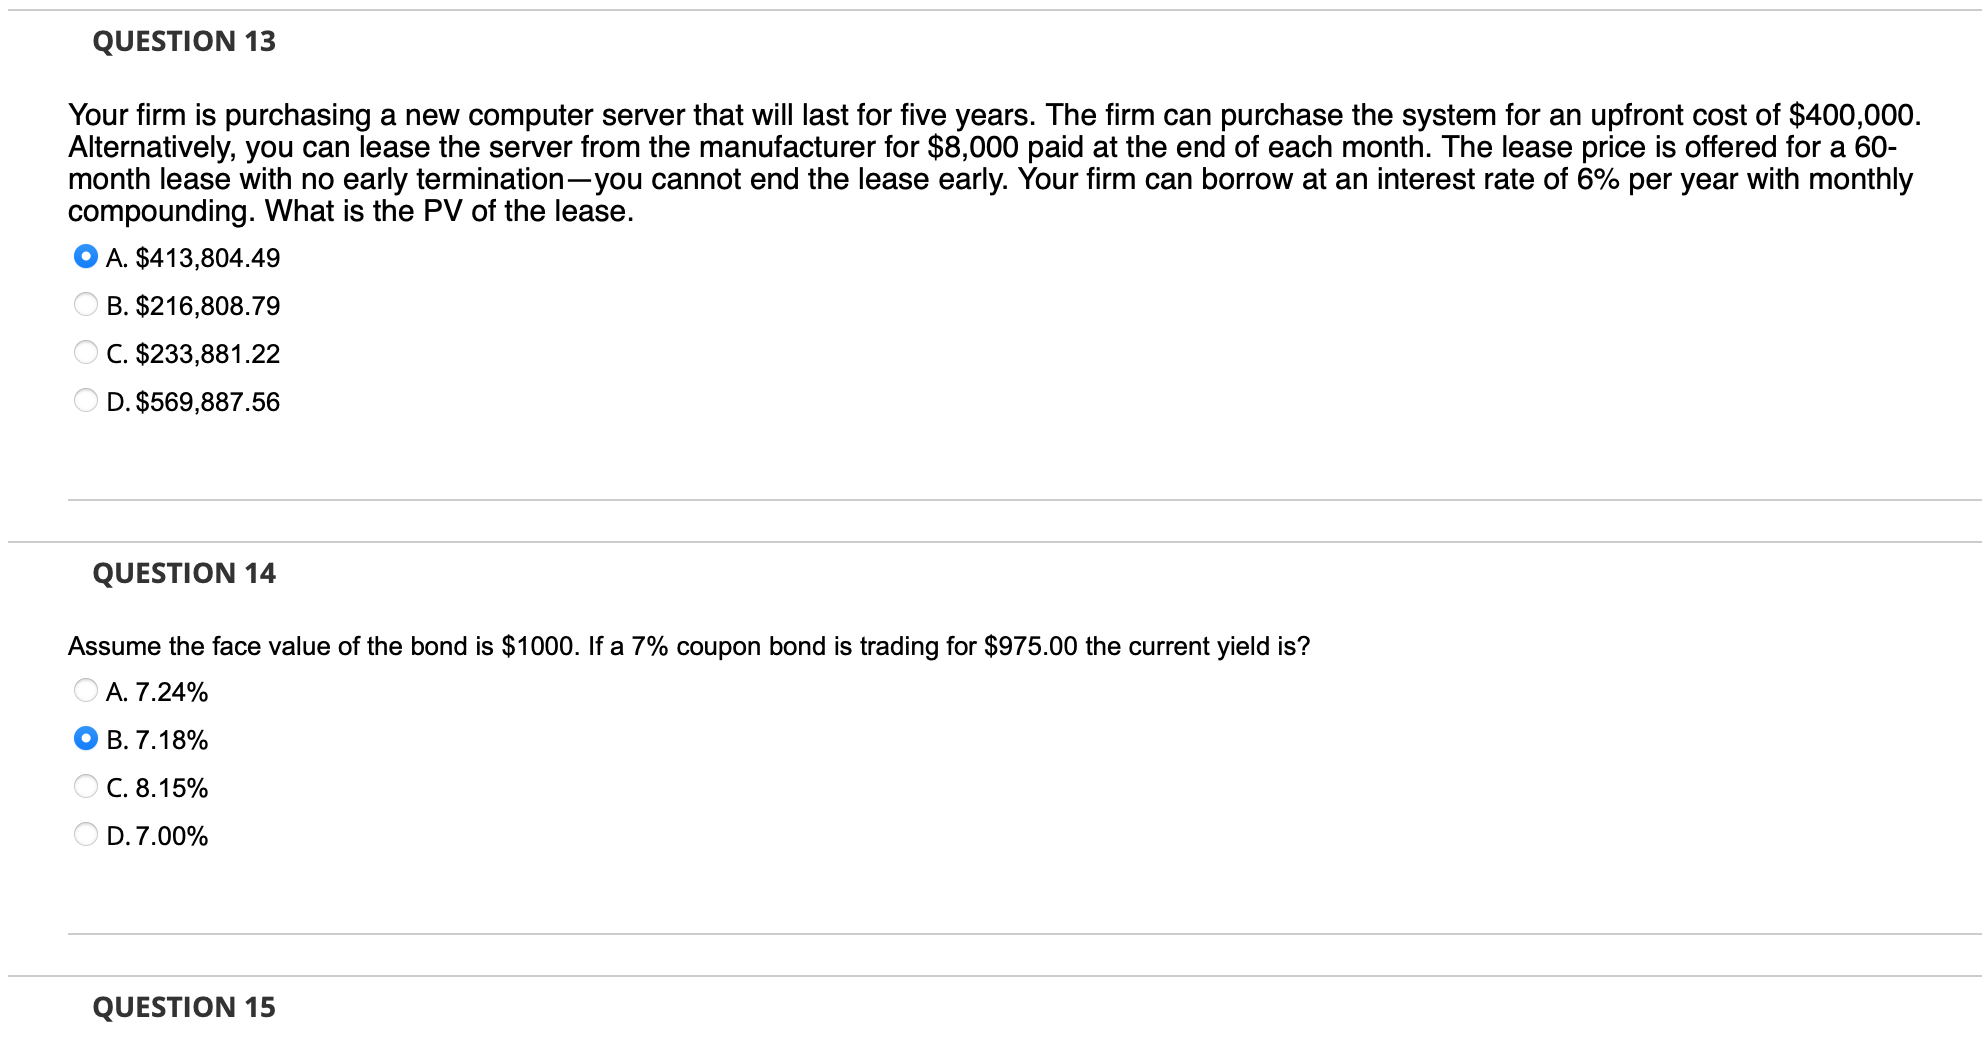Click the empty radio circle next to D. 7.00%
The width and height of the screenshot is (1982, 1054).
click(85, 834)
